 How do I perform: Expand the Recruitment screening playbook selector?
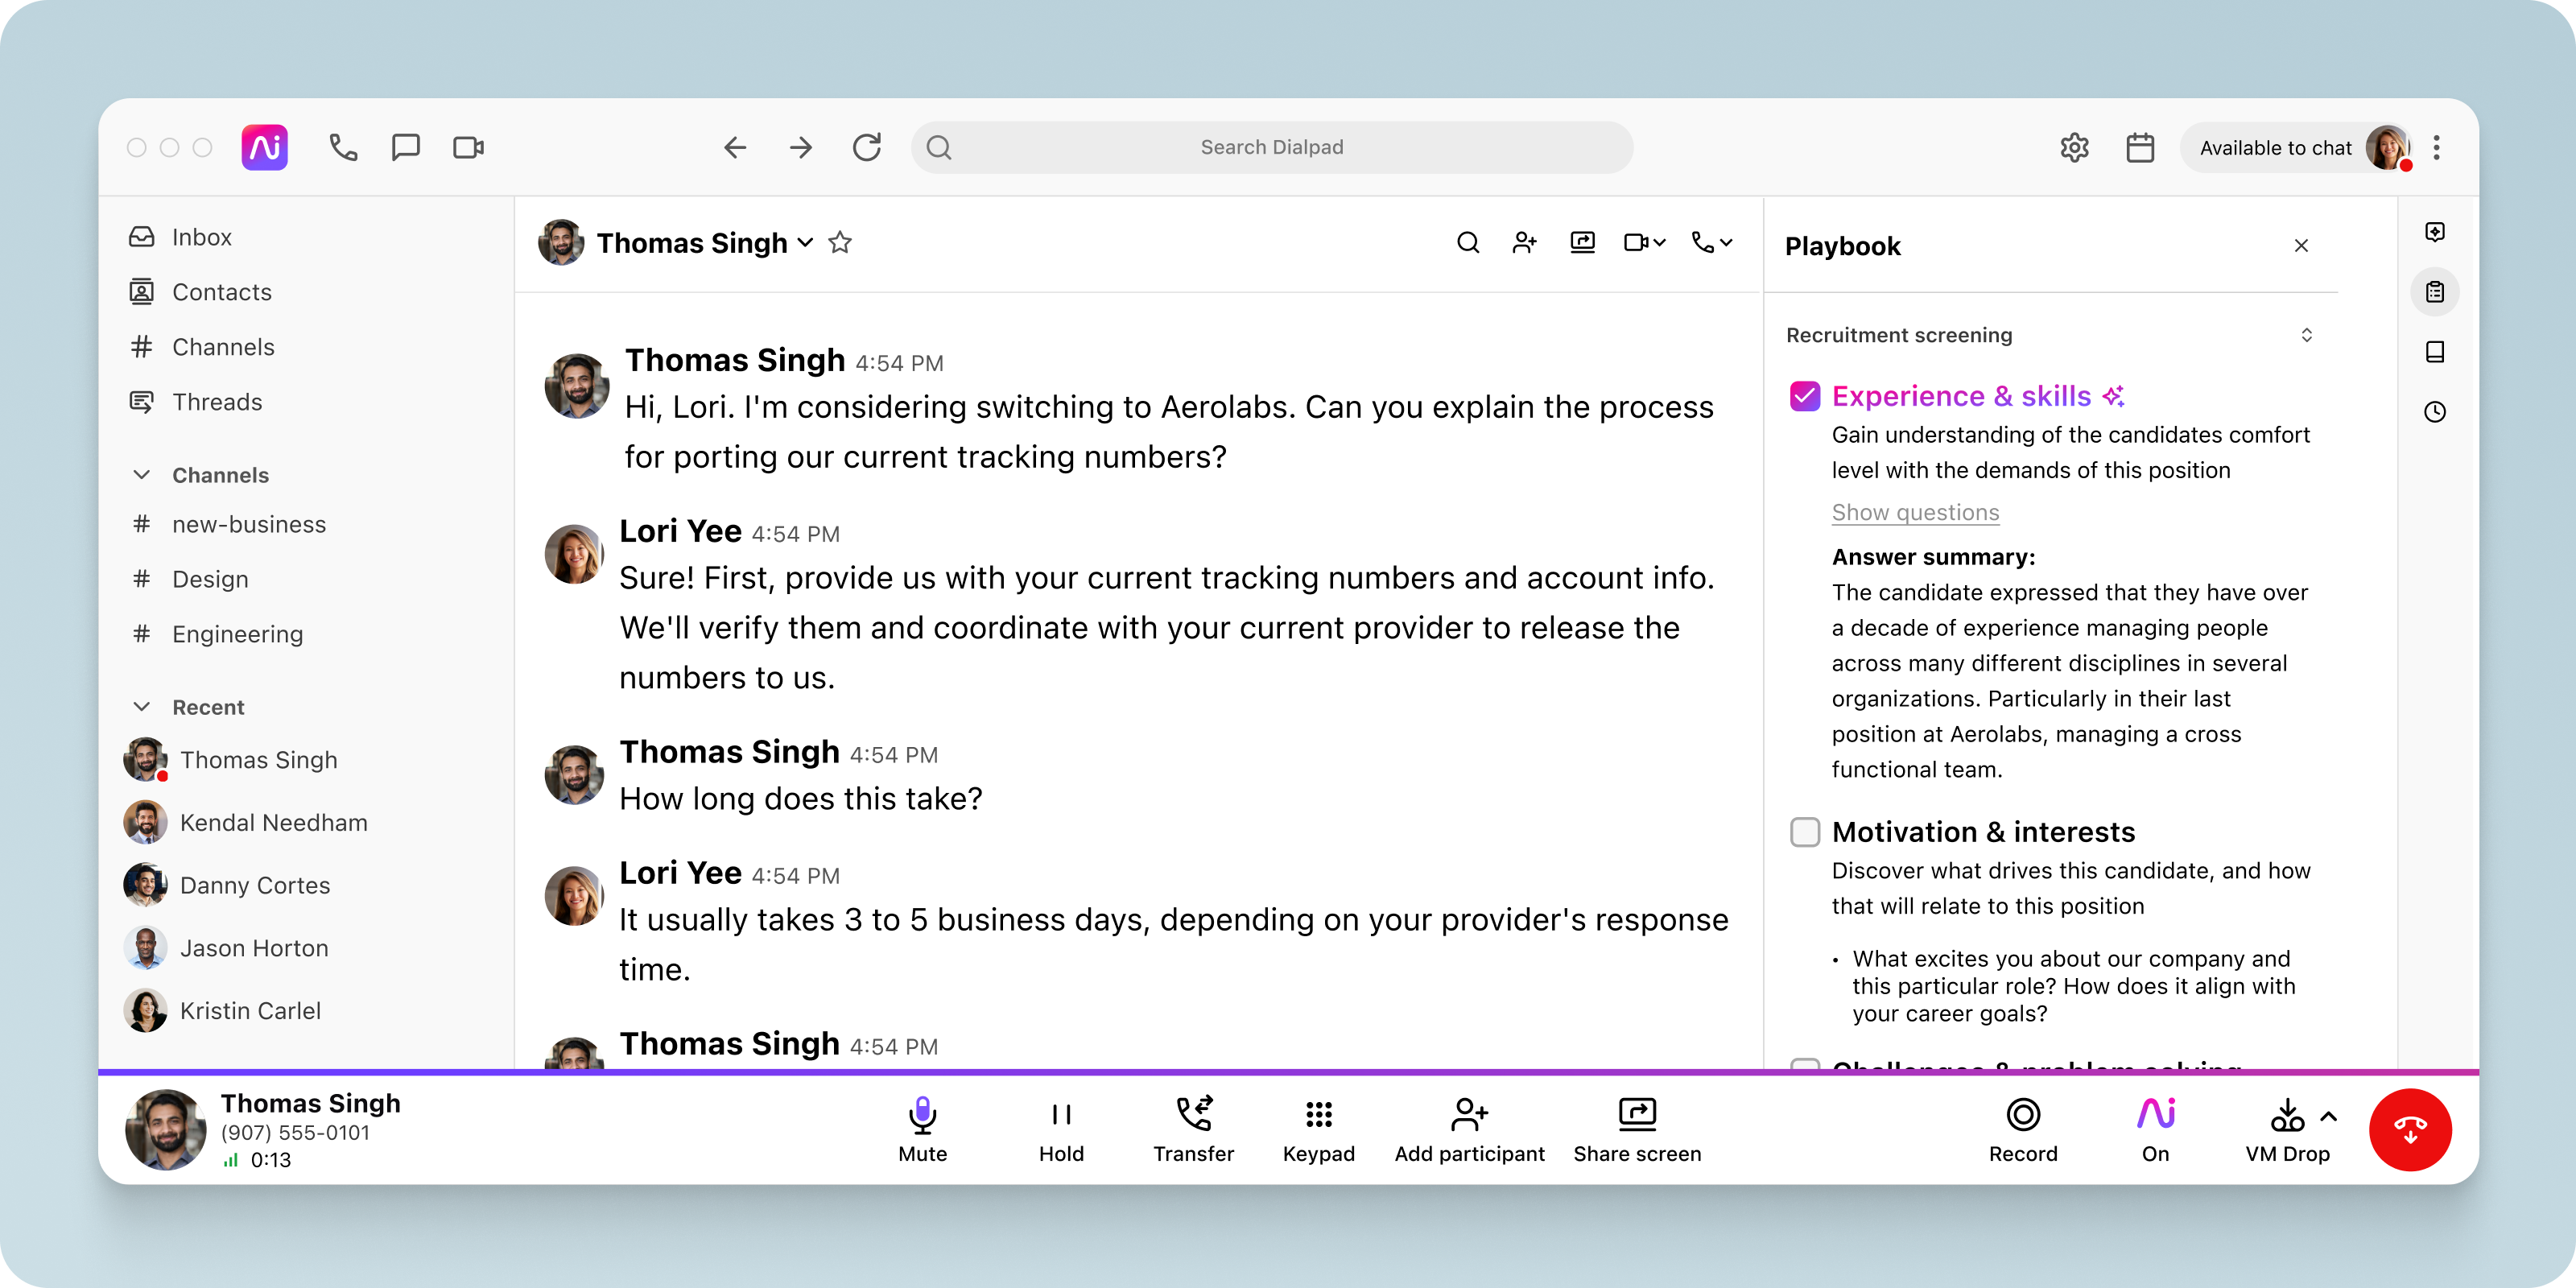click(x=2307, y=335)
